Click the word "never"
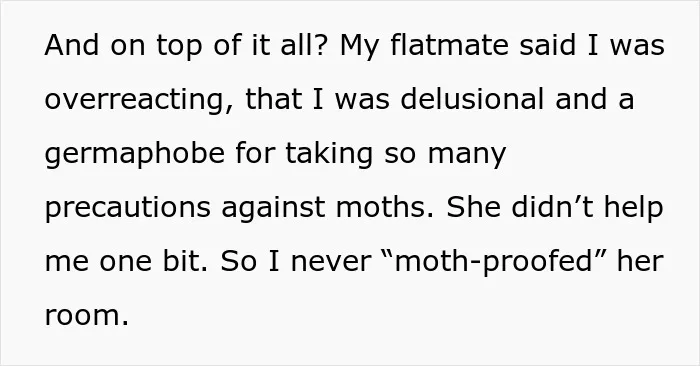This screenshot has height=366, width=700. coord(331,262)
